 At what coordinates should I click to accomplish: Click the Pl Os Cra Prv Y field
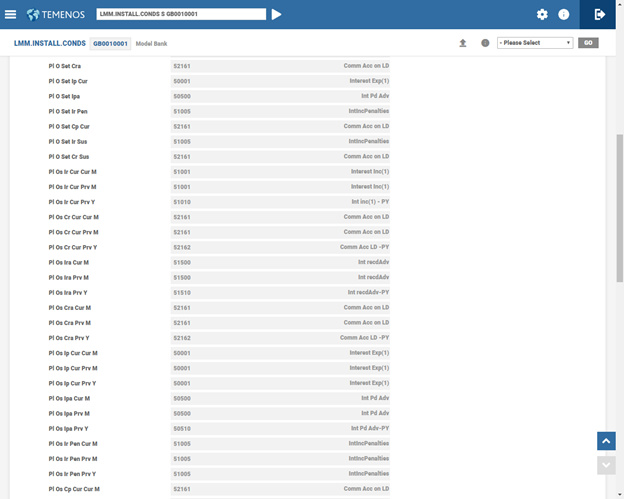click(280, 338)
